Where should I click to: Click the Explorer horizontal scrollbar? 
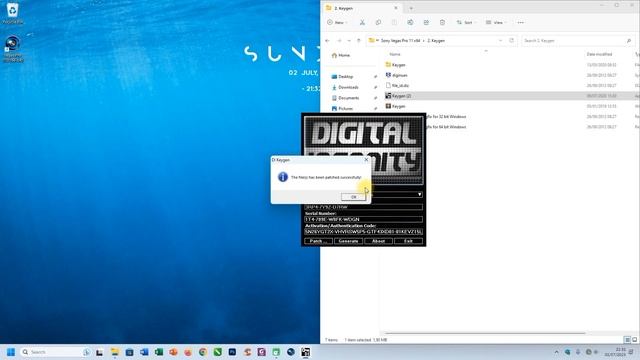(x=485, y=333)
